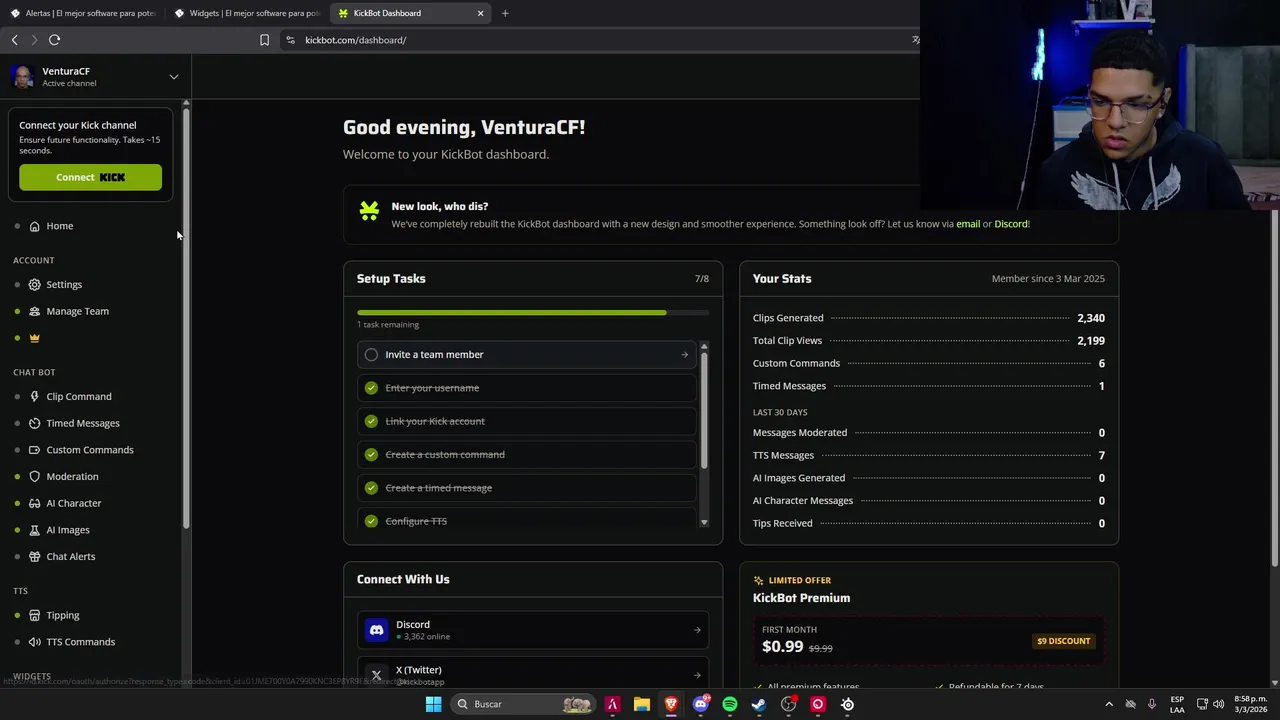Switch to Alertas browser tab
Viewport: 1280px width, 720px height.
coord(81,13)
